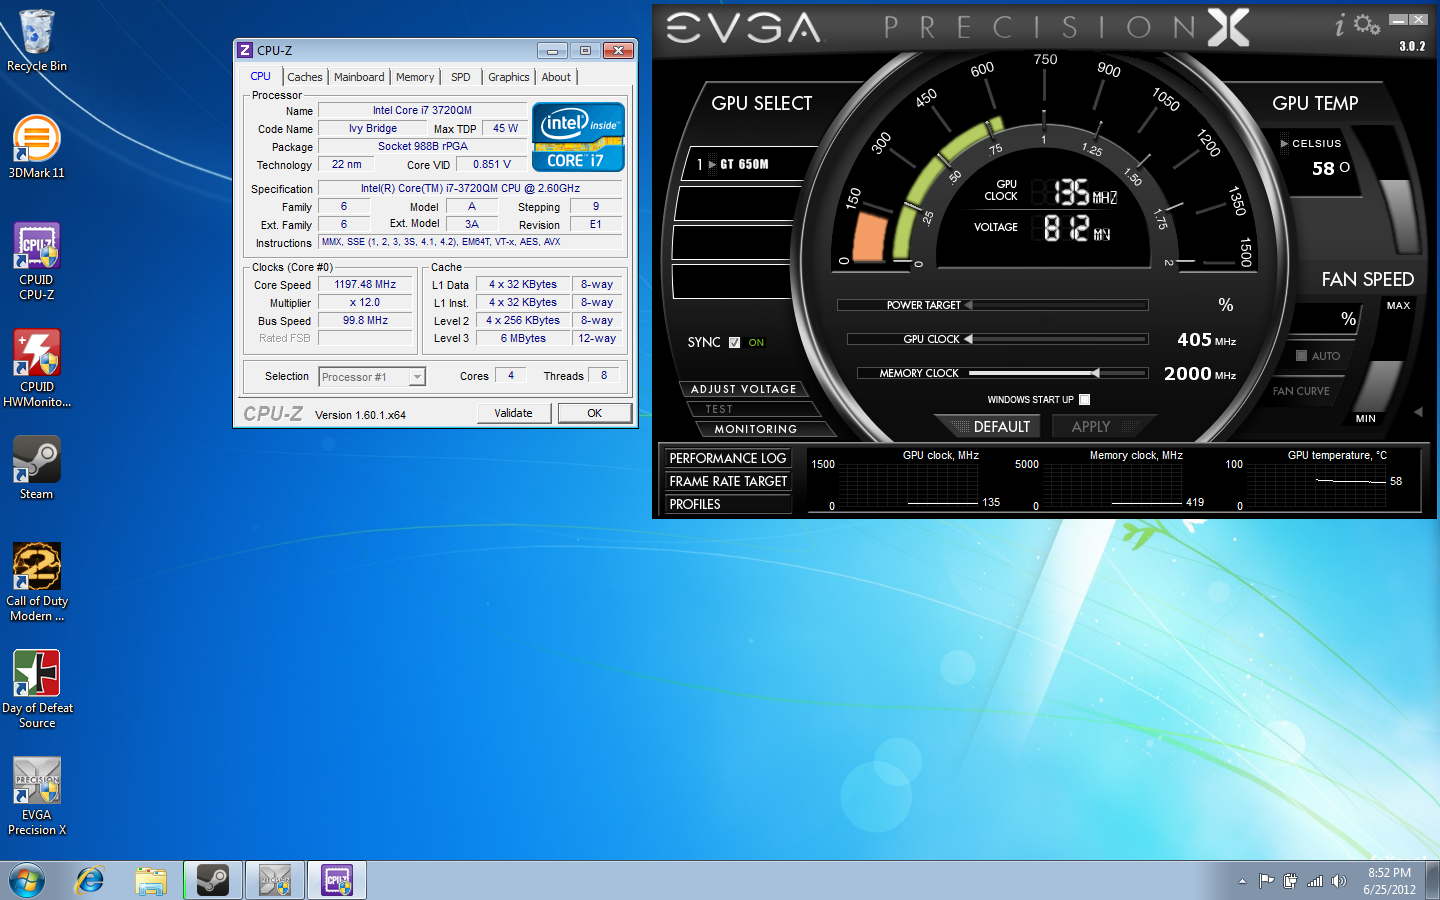Switch to the Mainboard tab in CPU-Z

click(x=359, y=77)
